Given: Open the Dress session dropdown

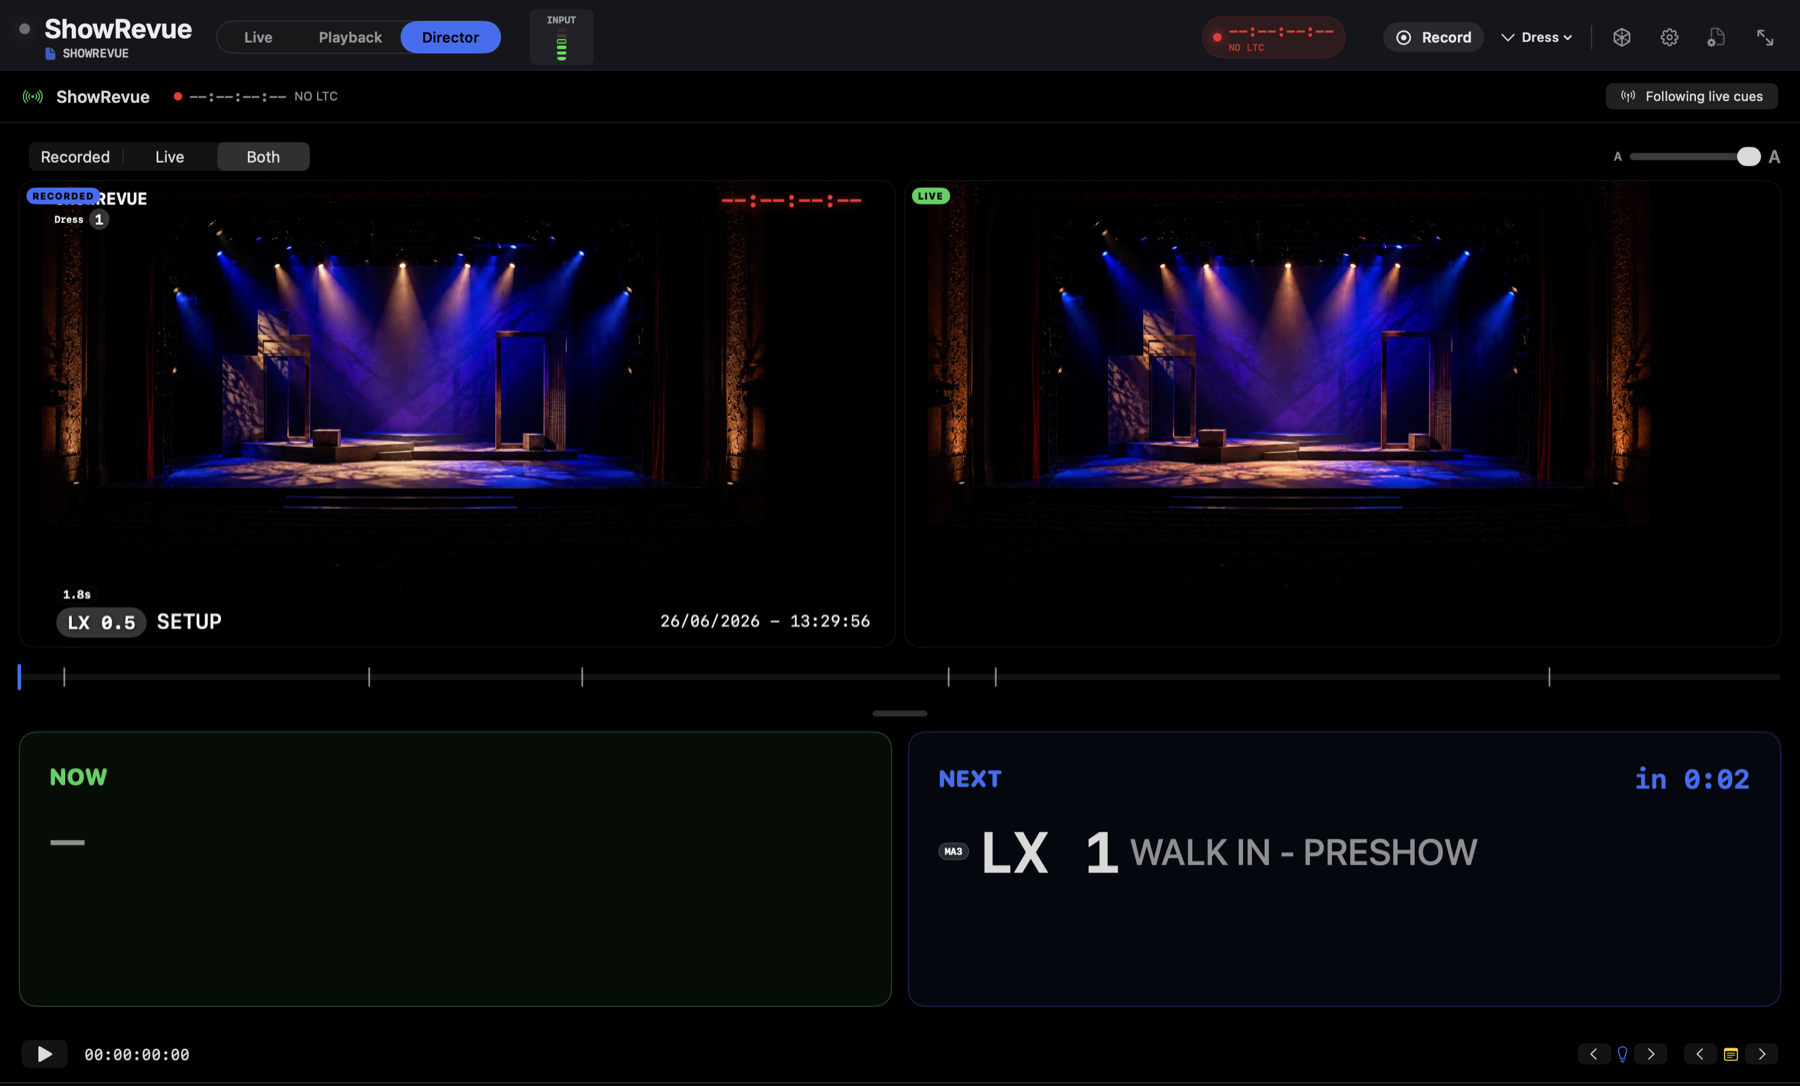Looking at the screenshot, I should [1538, 37].
